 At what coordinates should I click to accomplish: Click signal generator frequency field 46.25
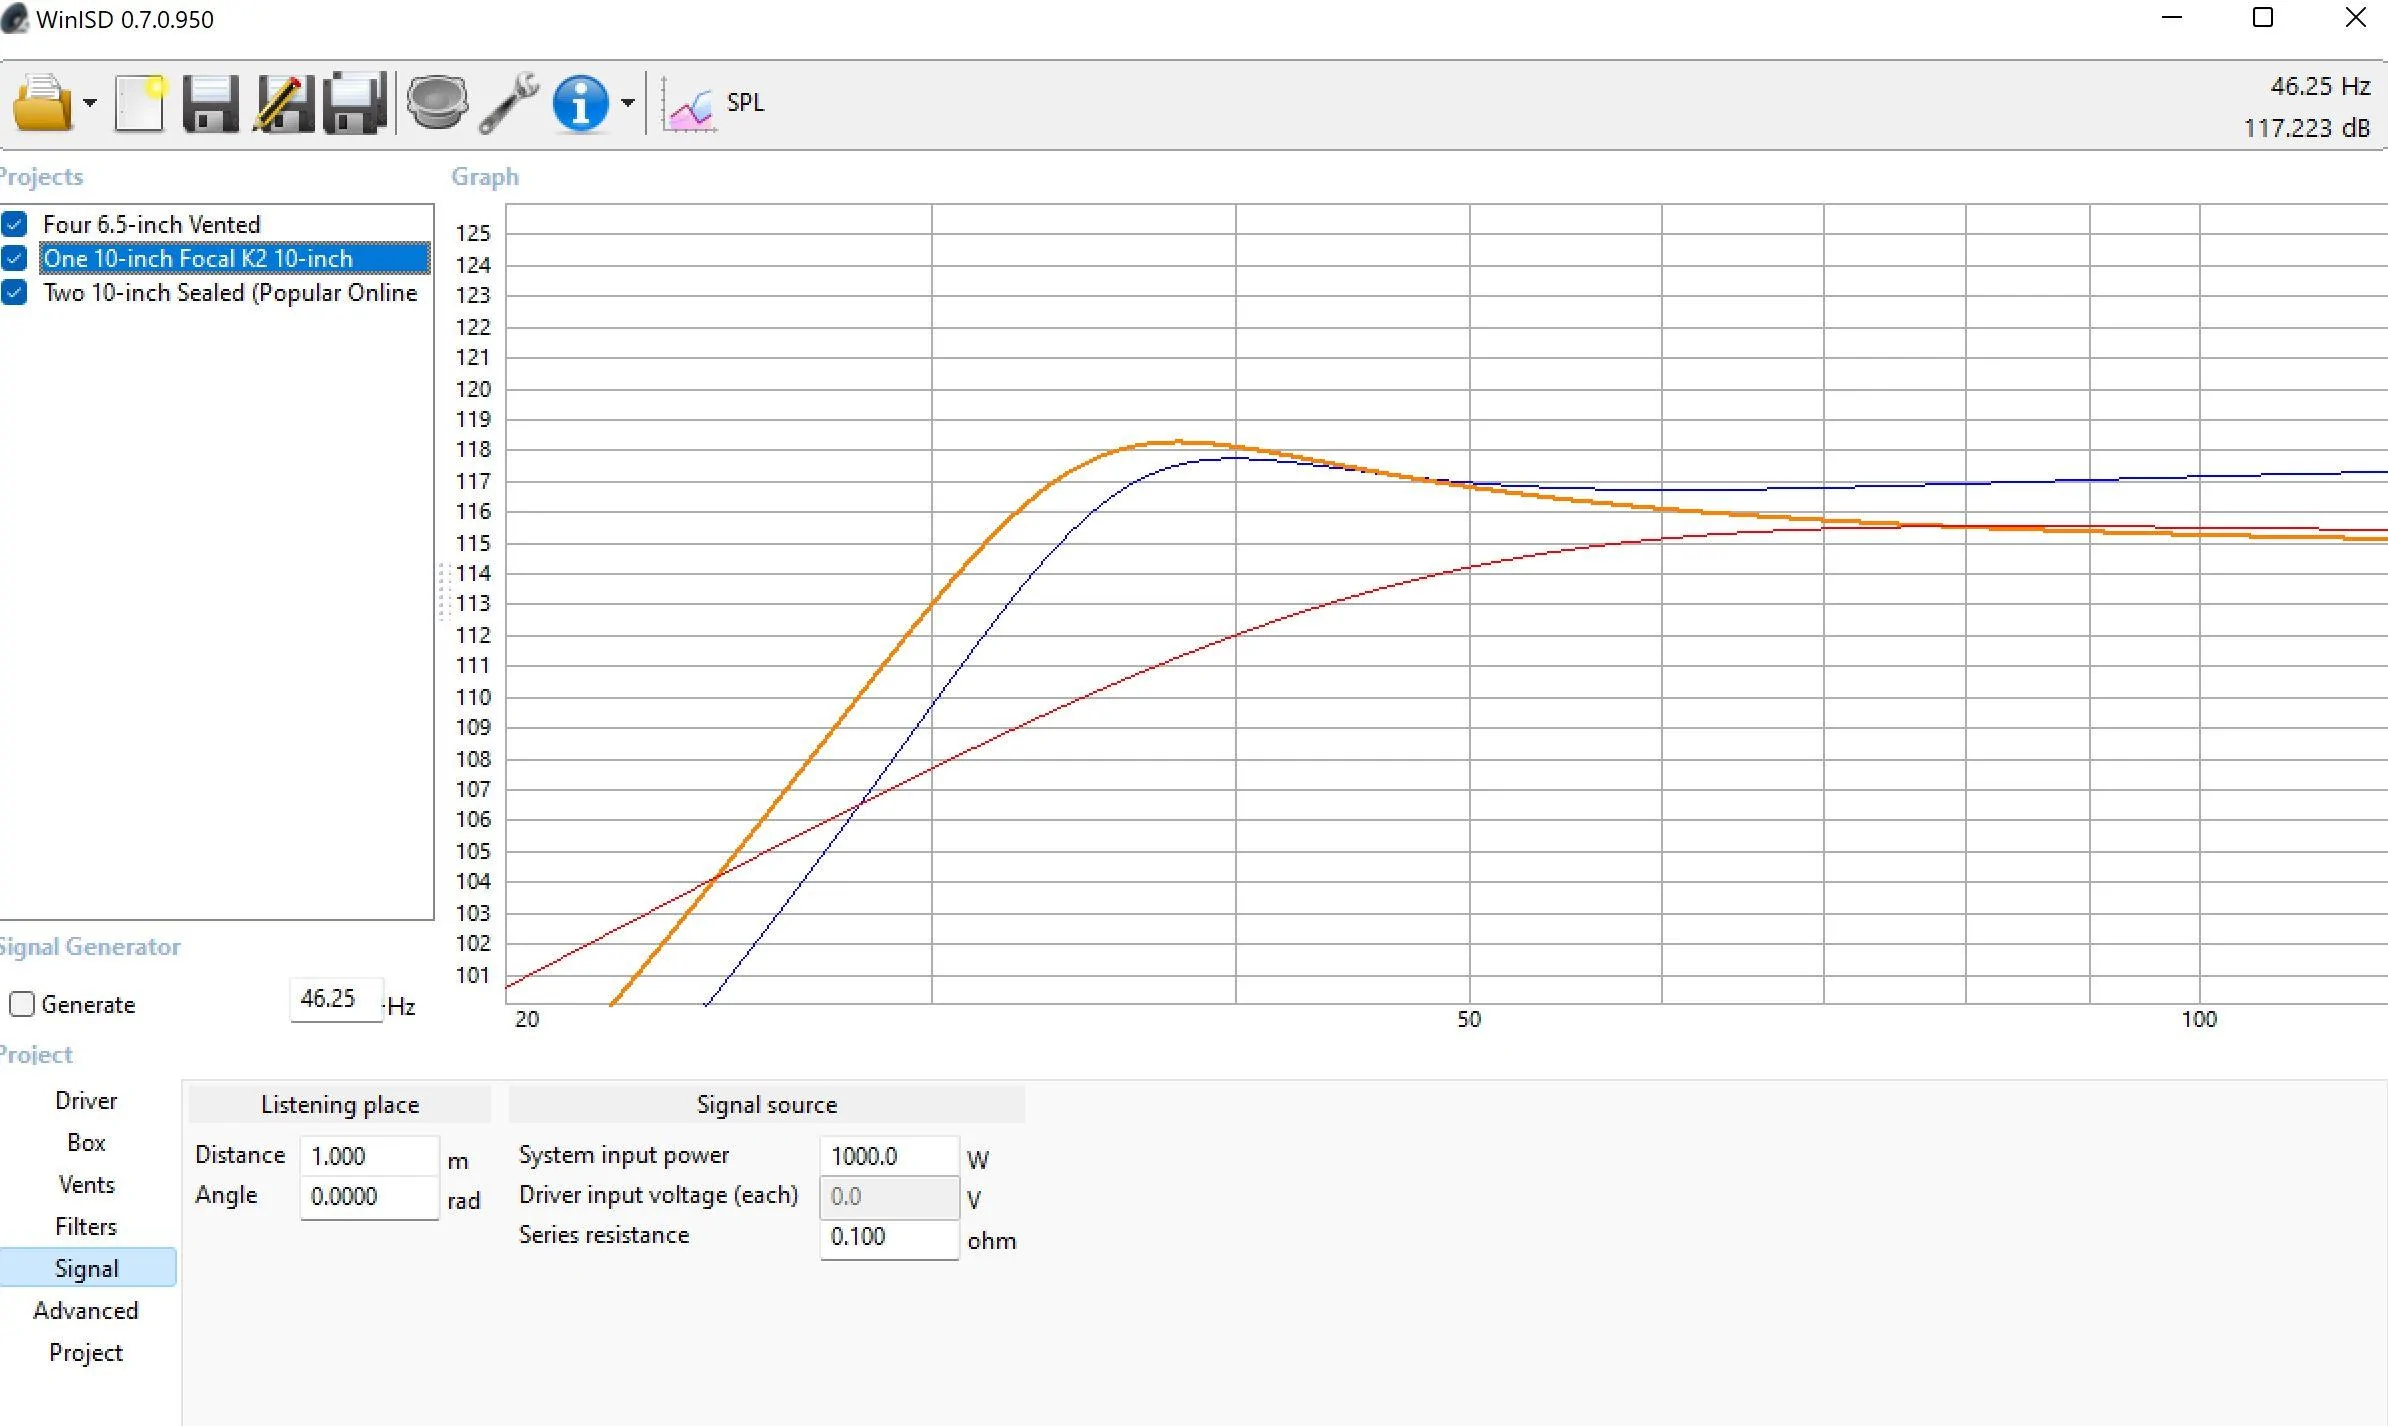pos(336,999)
